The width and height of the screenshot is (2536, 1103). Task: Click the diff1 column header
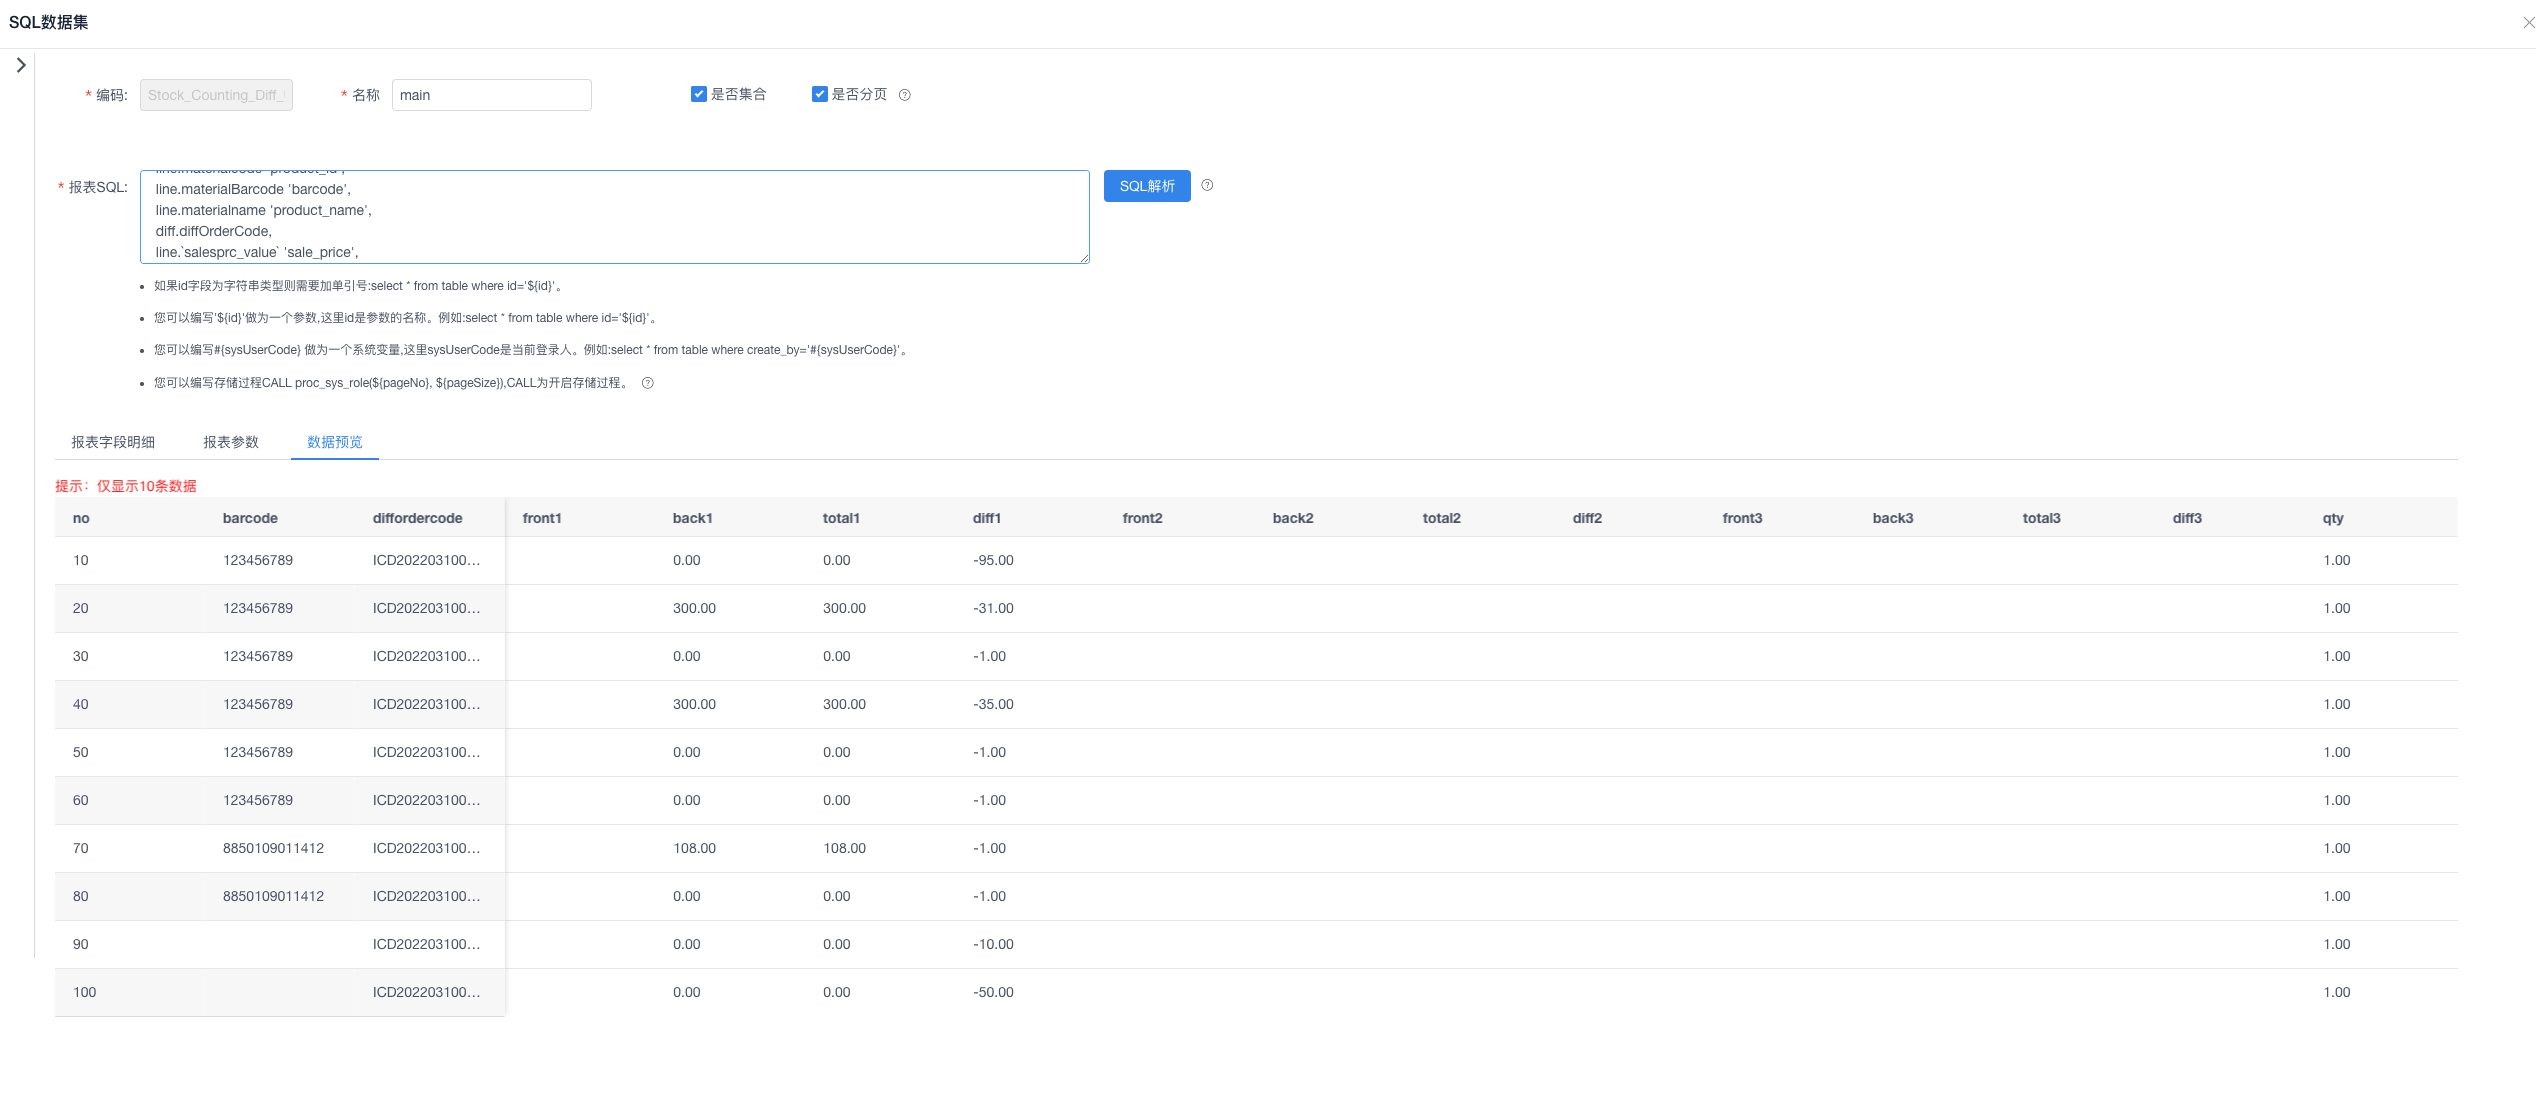tap(987, 518)
